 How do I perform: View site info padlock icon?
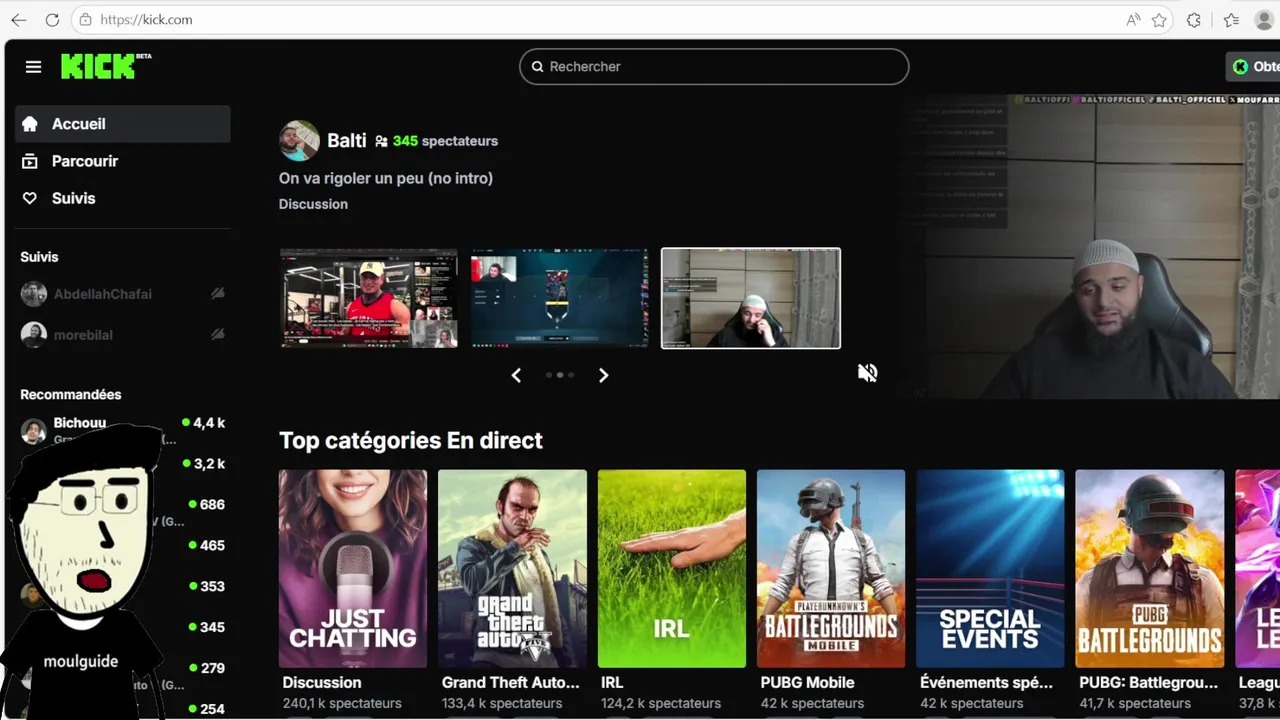pos(86,20)
